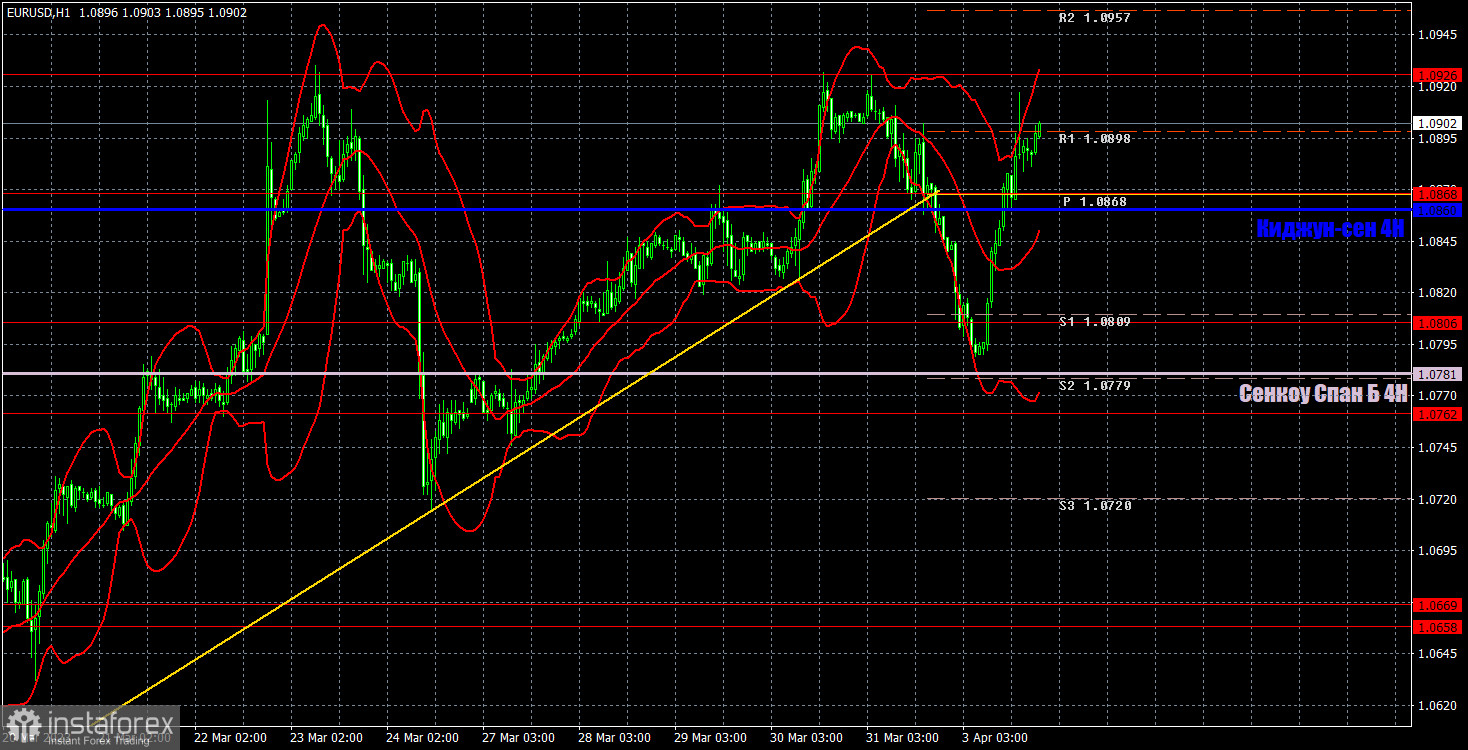Select the 23 Mar 02:00 time label
Screen dimensions: 1468x750
[327, 738]
